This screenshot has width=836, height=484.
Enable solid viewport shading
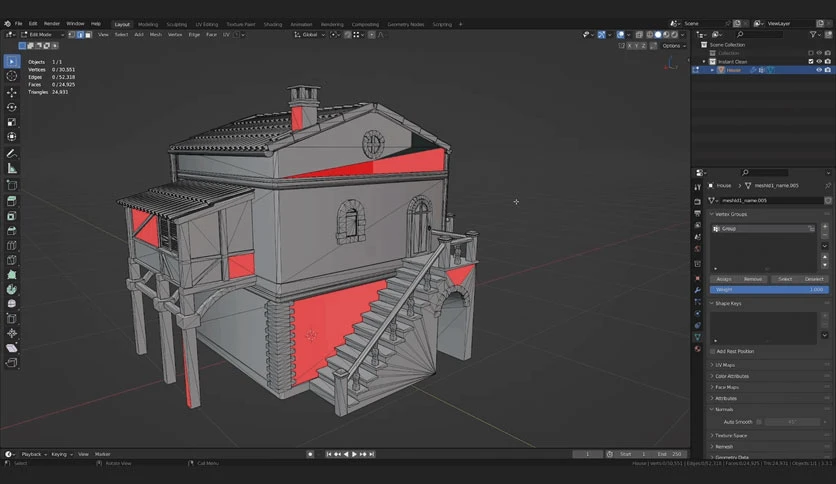tap(658, 35)
